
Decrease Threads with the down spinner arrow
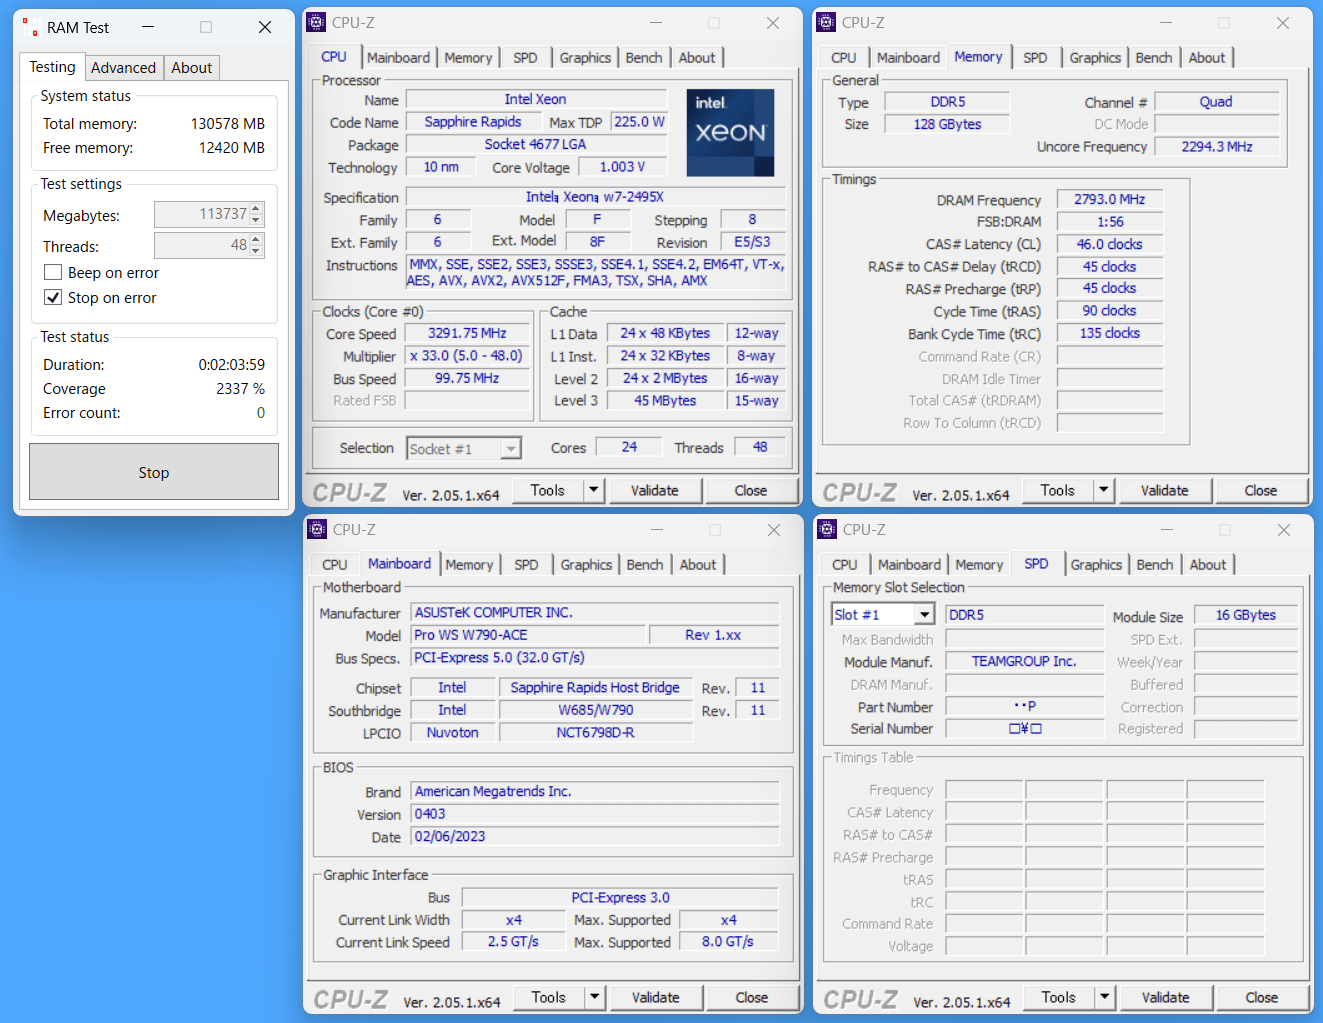click(x=257, y=252)
